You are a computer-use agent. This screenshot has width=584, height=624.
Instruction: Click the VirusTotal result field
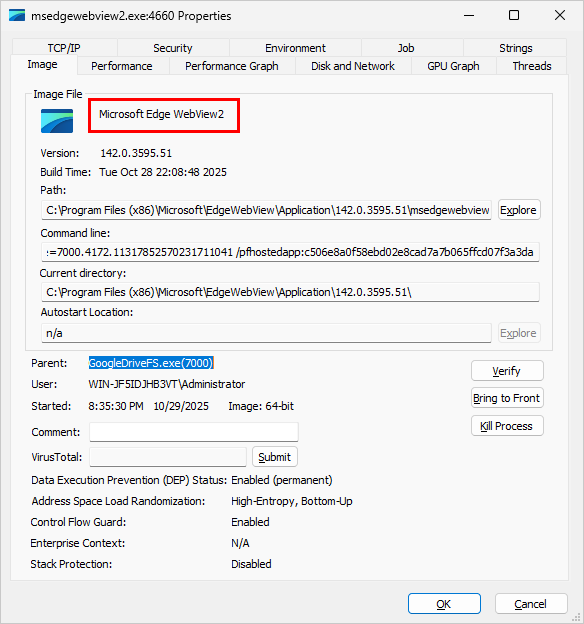[168, 457]
